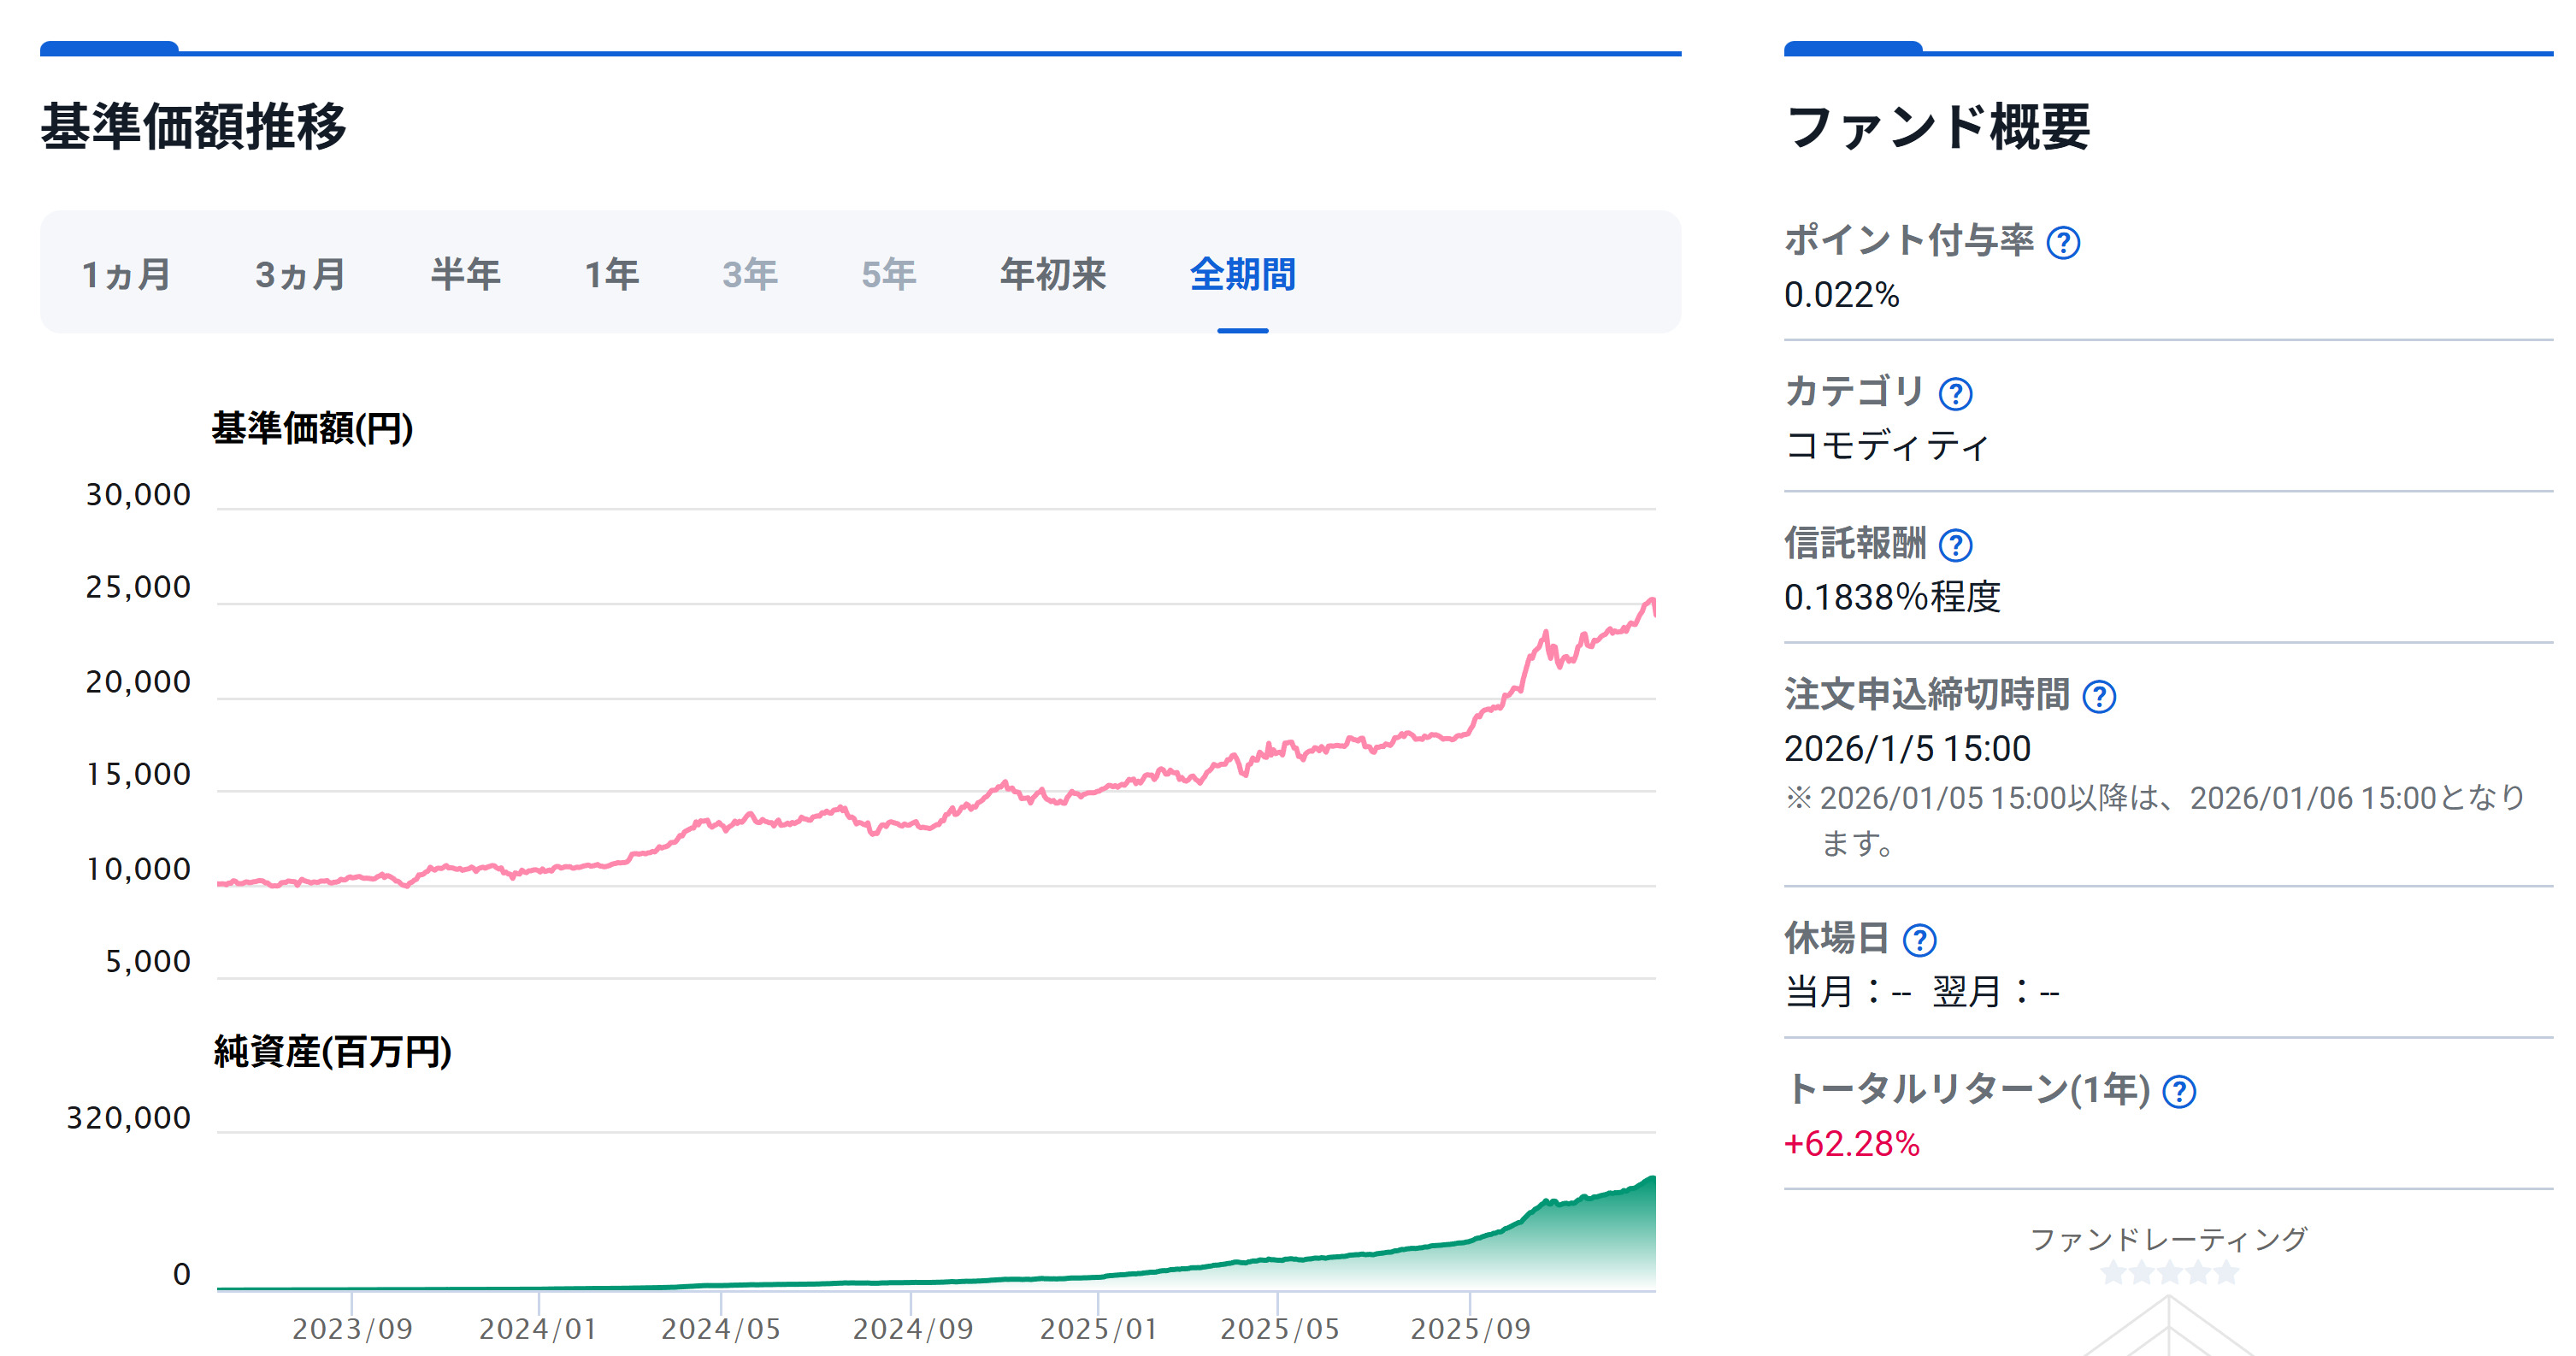The image size is (2576, 1356).
Task: Switch chart to 3ヵ月 period
Action: click(300, 274)
